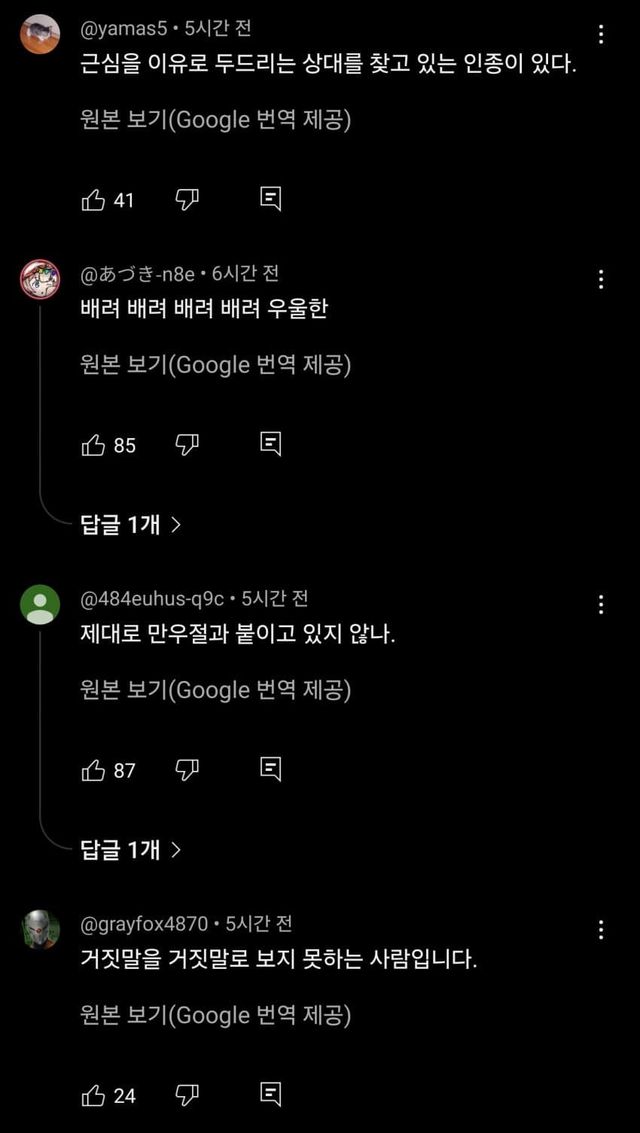Image resolution: width=640 pixels, height=1133 pixels.
Task: Expand 답글 1개 under the @あづき-n8e comment
Action: 130,524
